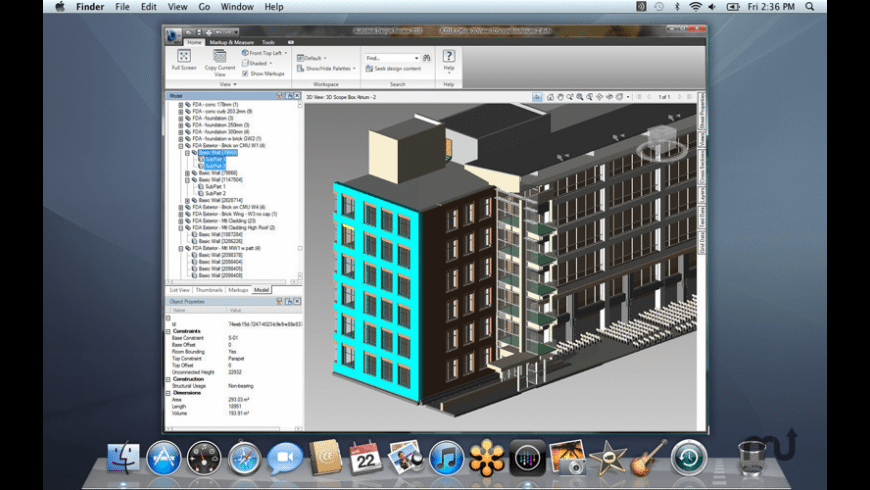Open iTunes from the Dock

pyautogui.click(x=446, y=458)
